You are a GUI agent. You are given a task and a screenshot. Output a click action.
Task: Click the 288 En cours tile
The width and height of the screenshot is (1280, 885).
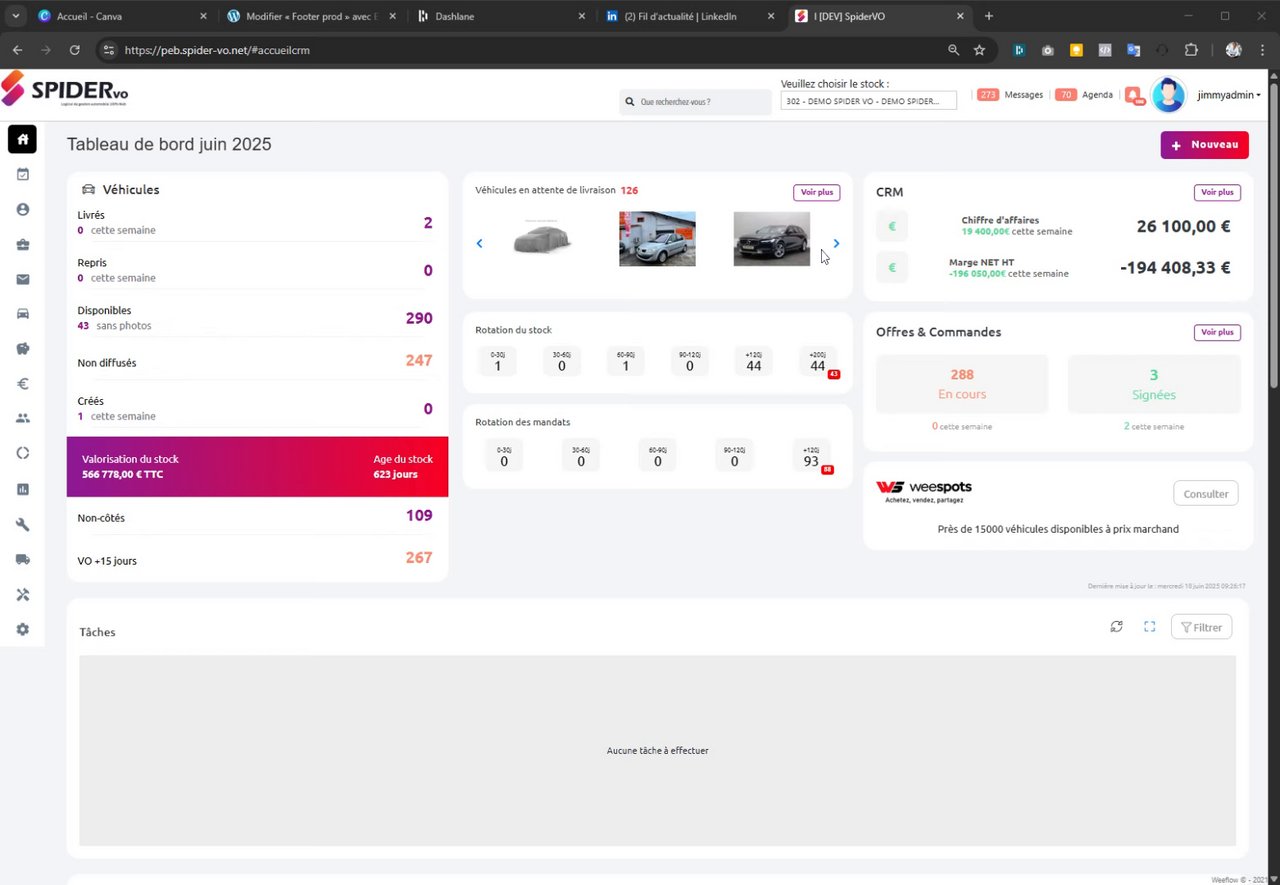click(962, 384)
